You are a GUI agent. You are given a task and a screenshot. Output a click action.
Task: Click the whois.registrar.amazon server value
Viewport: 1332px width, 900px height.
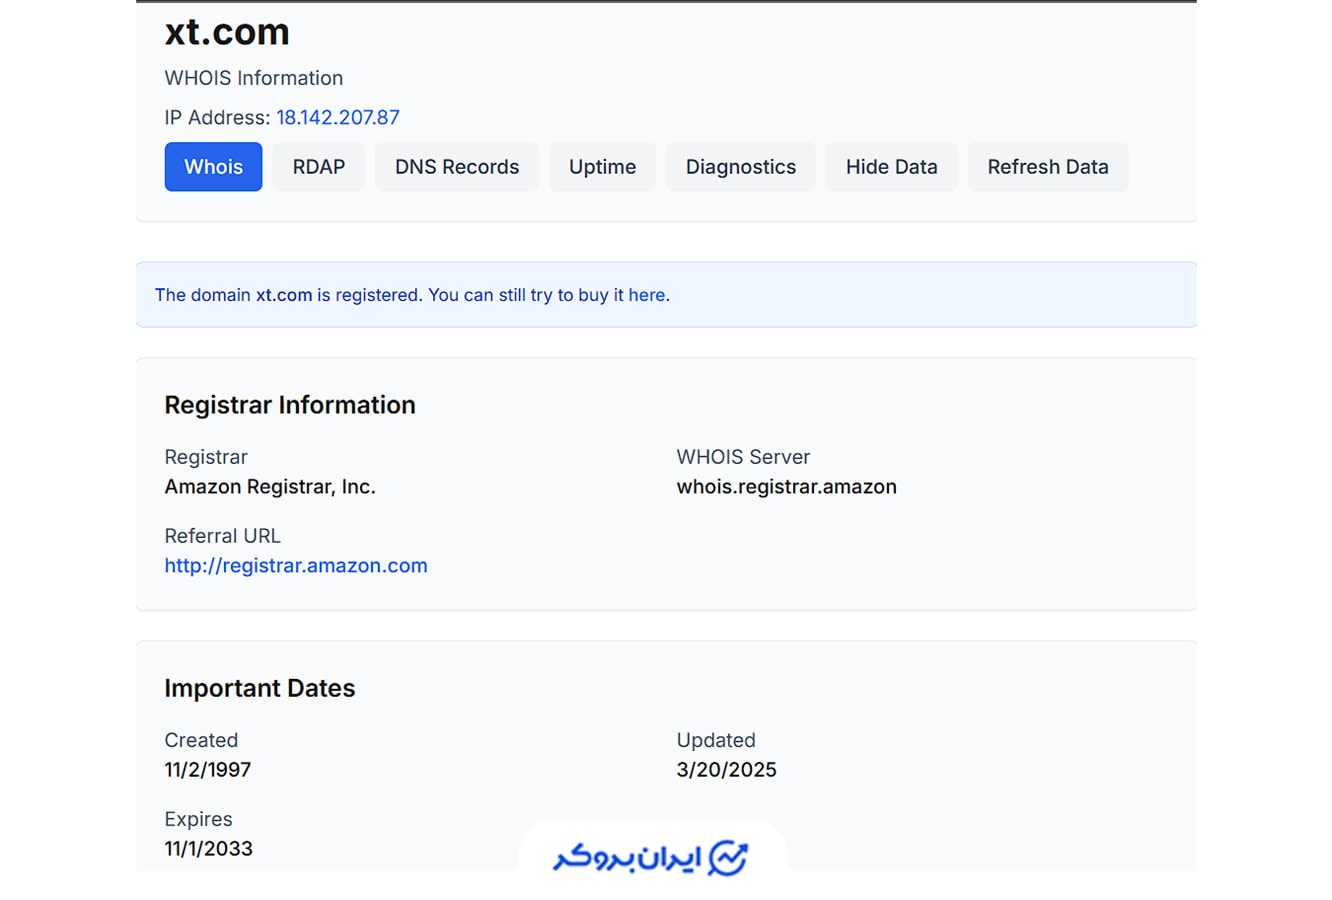[x=786, y=487]
